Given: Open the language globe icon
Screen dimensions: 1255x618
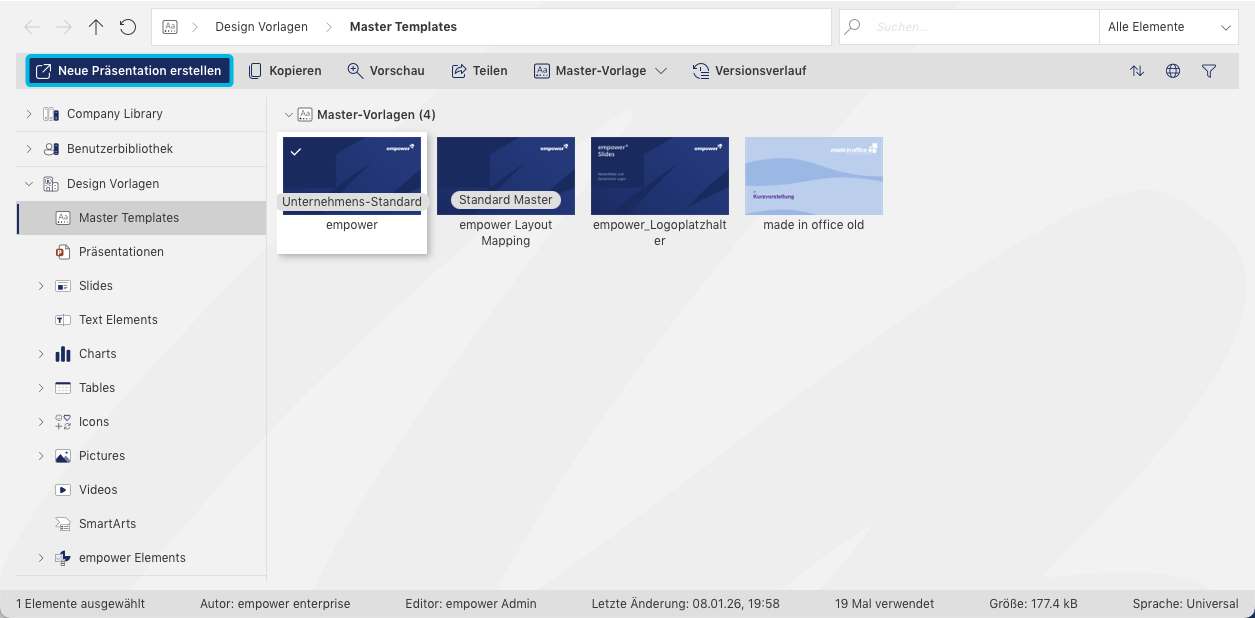Looking at the screenshot, I should pyautogui.click(x=1173, y=71).
